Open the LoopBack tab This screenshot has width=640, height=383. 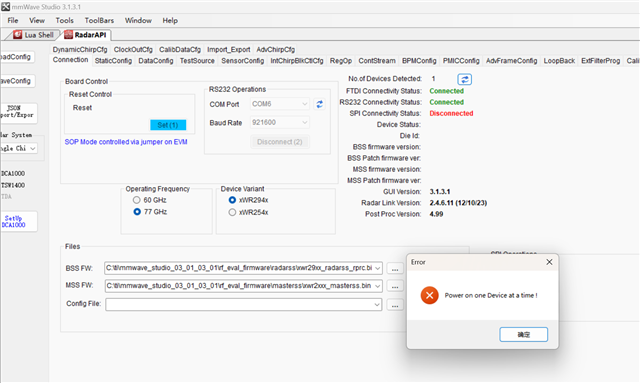coord(559,61)
